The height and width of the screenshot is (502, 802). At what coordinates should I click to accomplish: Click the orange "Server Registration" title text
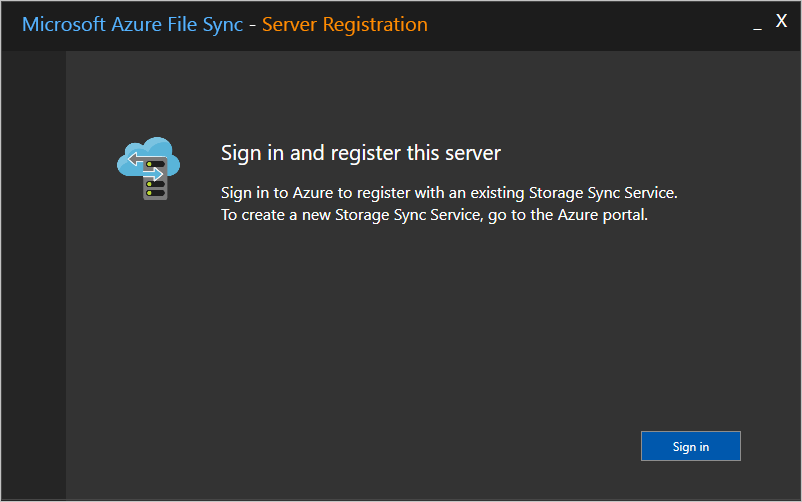344,24
